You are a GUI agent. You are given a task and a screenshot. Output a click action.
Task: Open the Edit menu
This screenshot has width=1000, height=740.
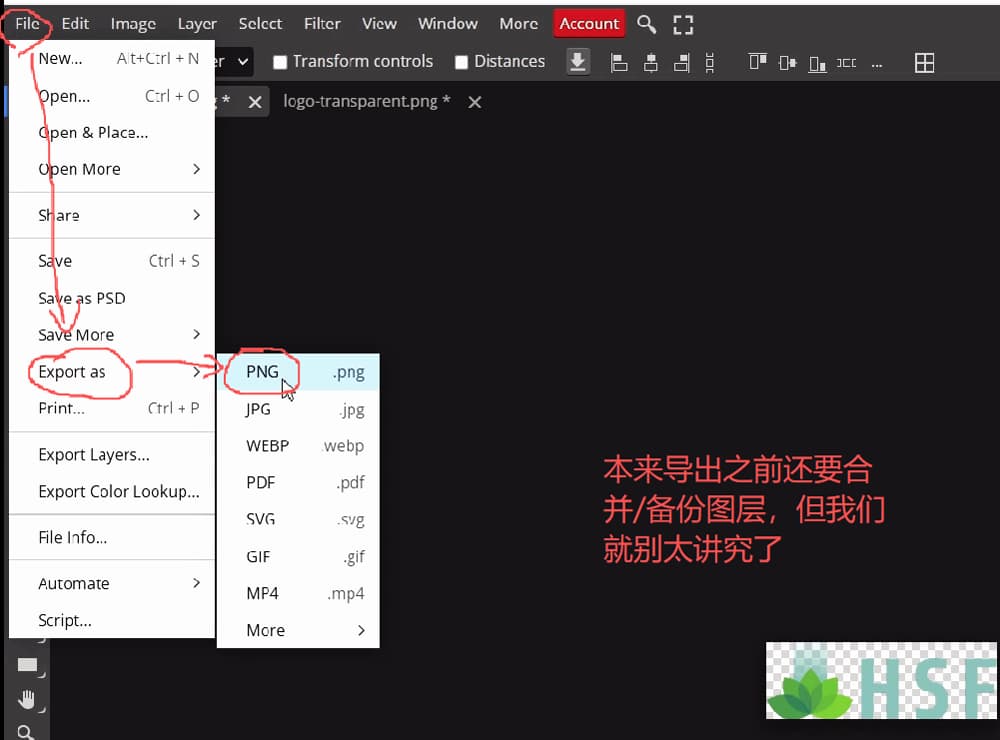point(75,24)
